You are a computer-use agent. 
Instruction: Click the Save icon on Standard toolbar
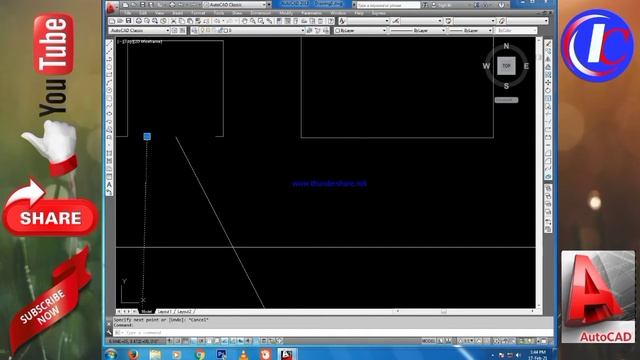(128, 21)
